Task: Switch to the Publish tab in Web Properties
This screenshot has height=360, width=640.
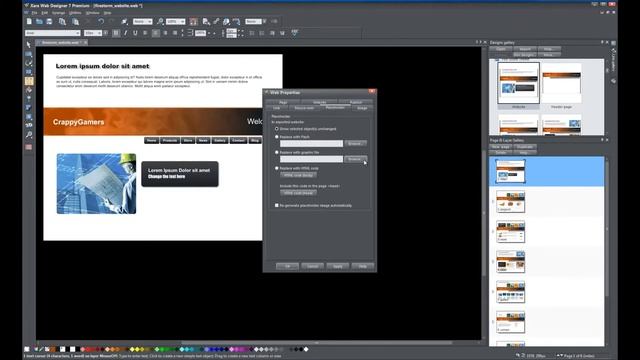Action: tap(356, 102)
